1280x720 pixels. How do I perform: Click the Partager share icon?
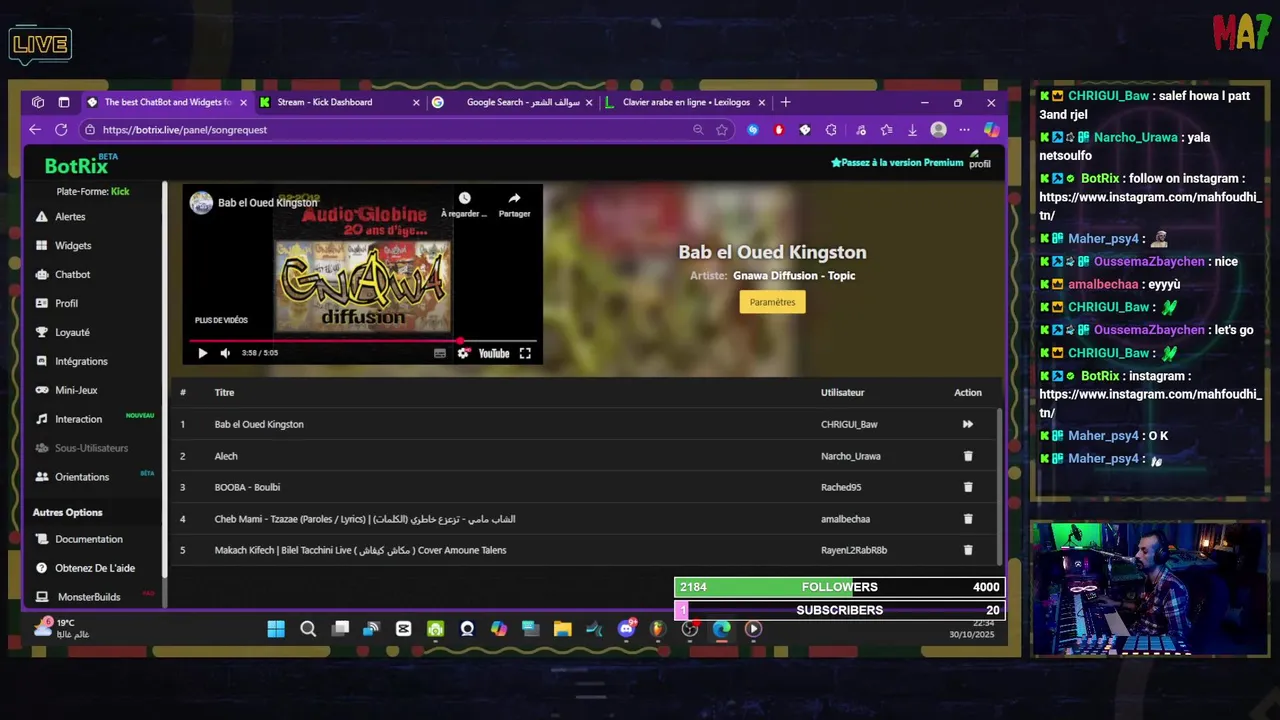click(x=514, y=204)
